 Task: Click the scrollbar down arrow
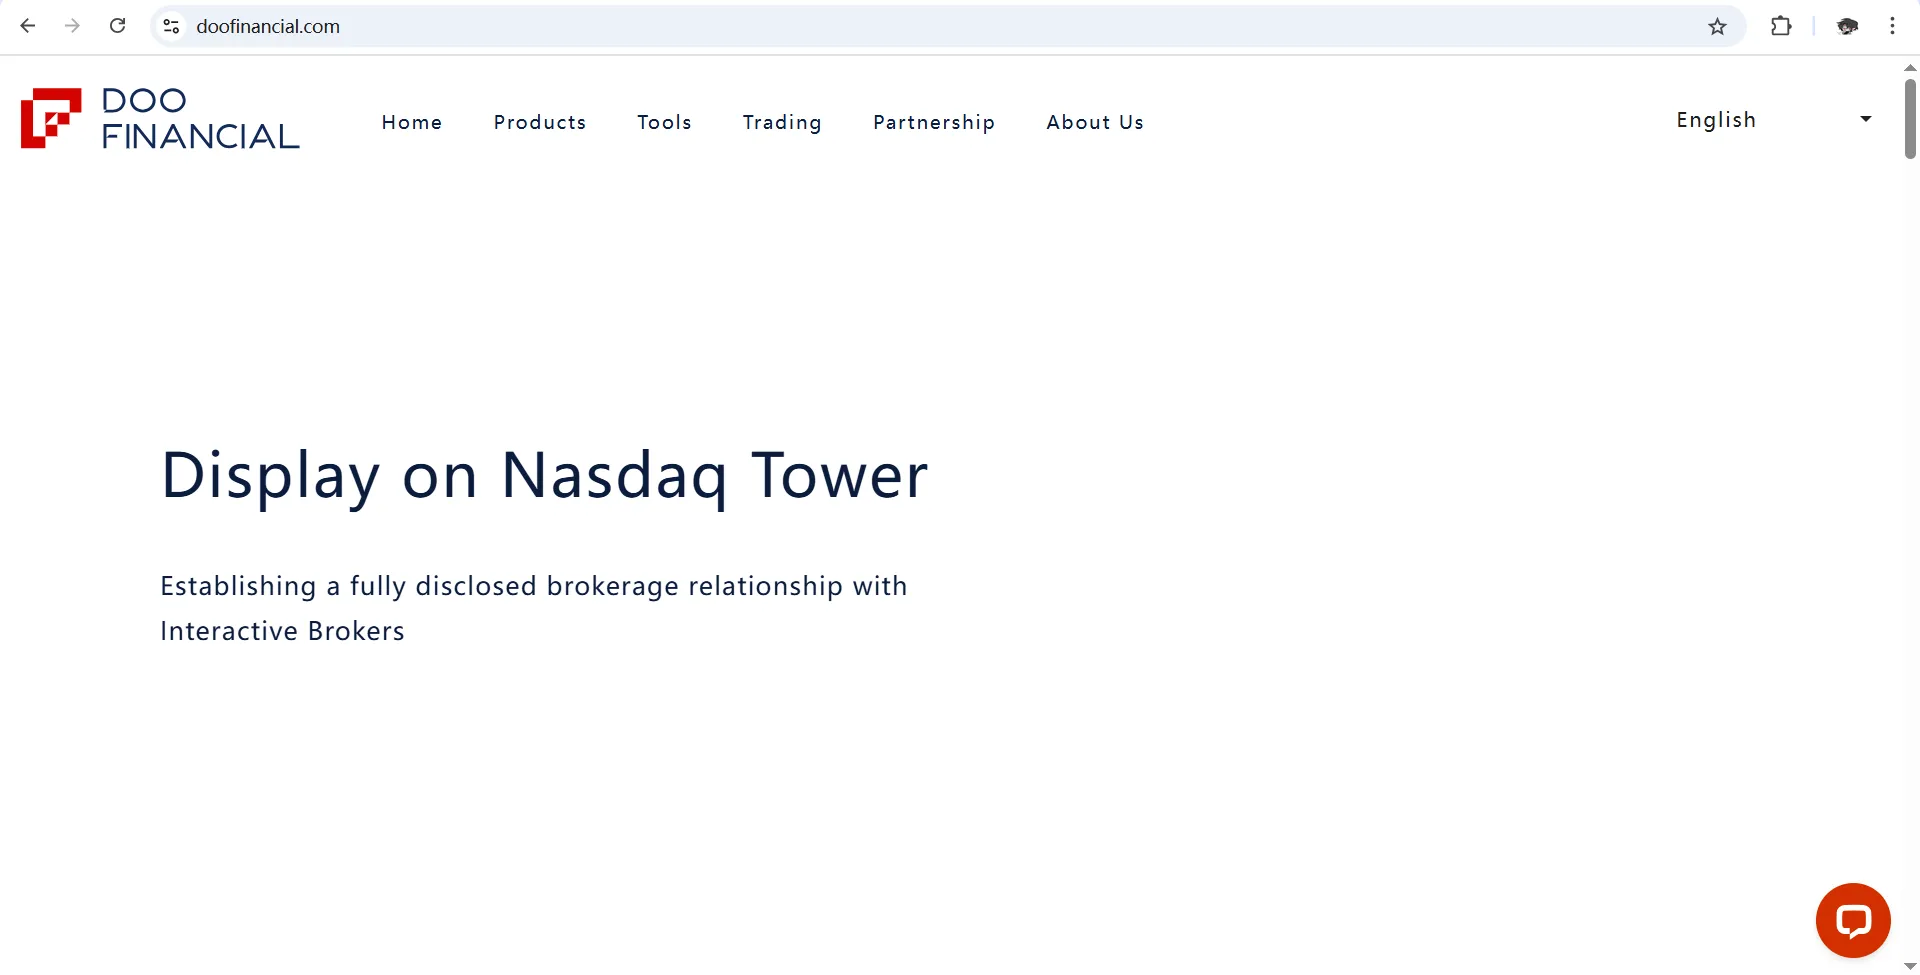click(1910, 967)
